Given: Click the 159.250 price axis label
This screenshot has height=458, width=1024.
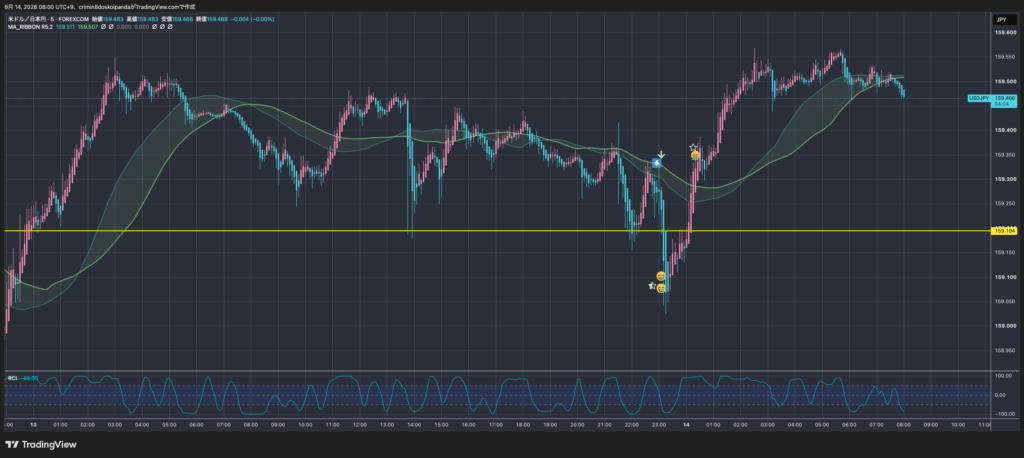Looking at the screenshot, I should 1006,203.
